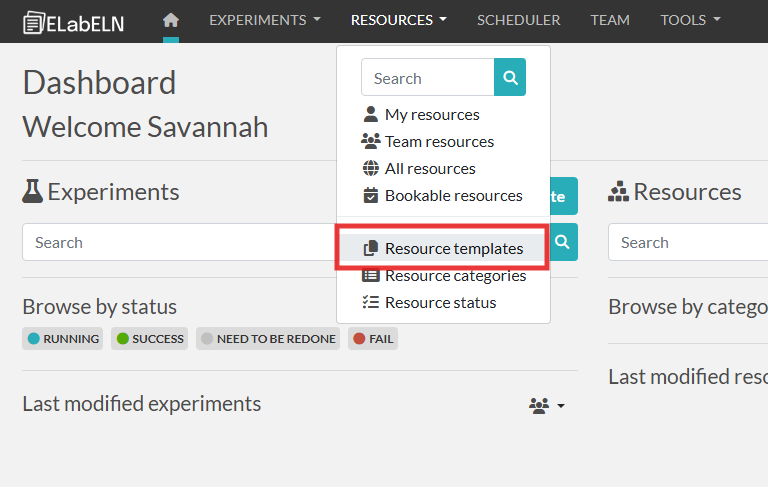Click the ELabELN logo
Image resolution: width=768 pixels, height=487 pixels.
point(74,21)
